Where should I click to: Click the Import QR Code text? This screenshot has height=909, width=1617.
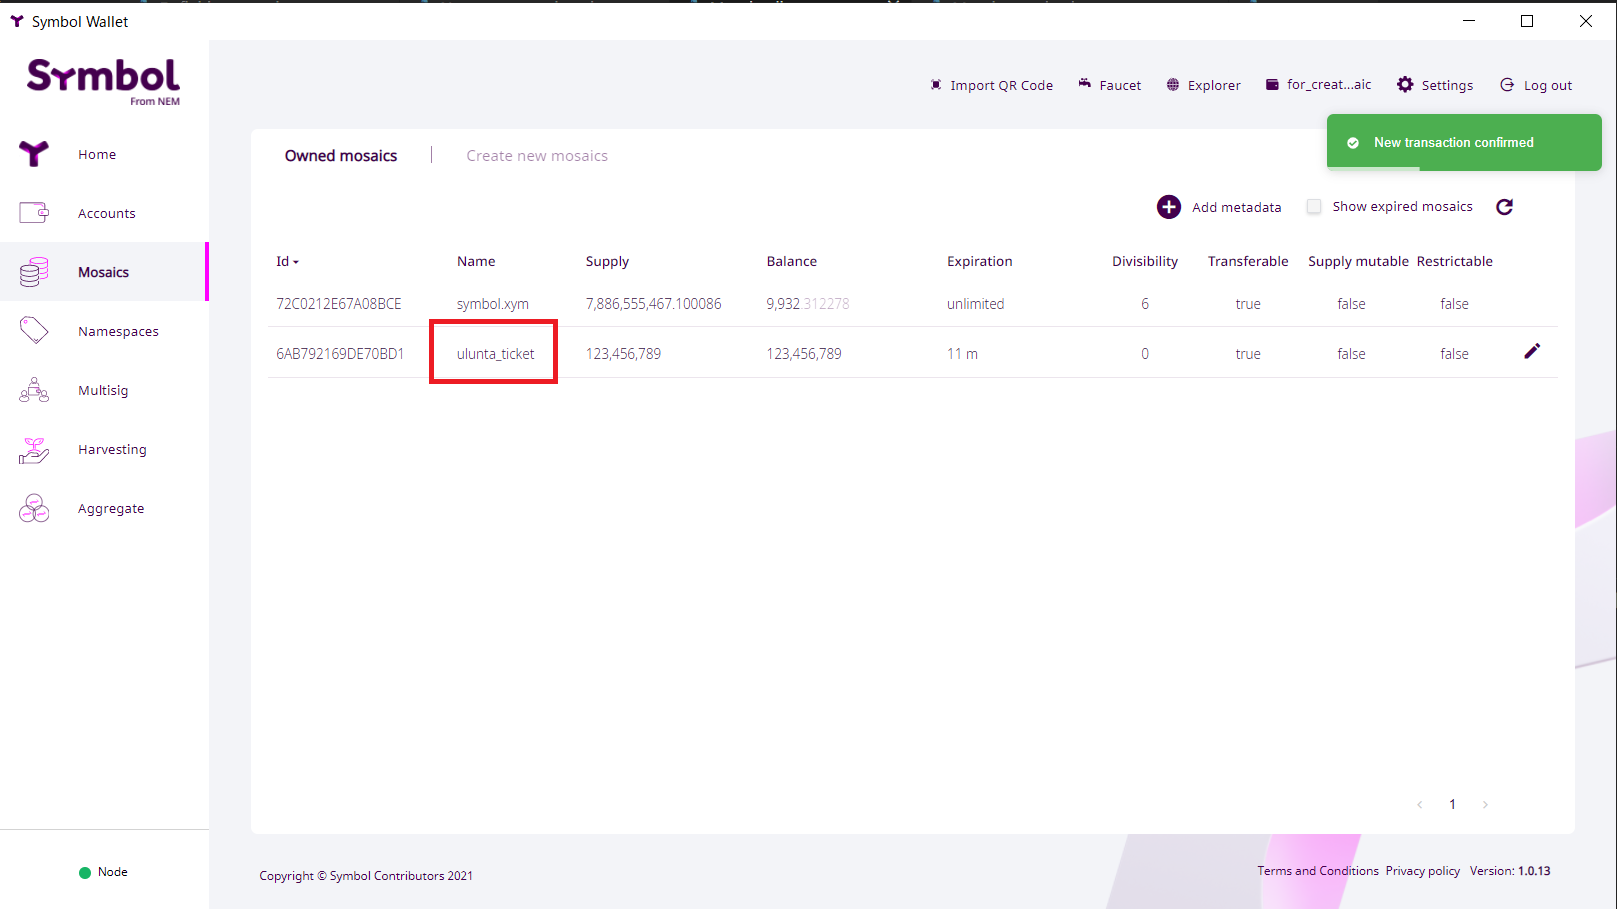(x=1001, y=86)
